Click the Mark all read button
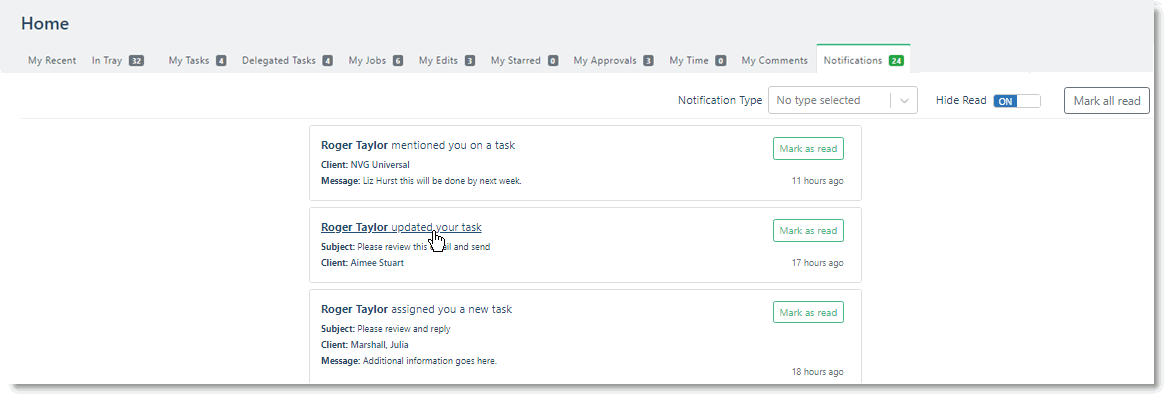Image resolution: width=1166 pixels, height=396 pixels. click(1107, 101)
